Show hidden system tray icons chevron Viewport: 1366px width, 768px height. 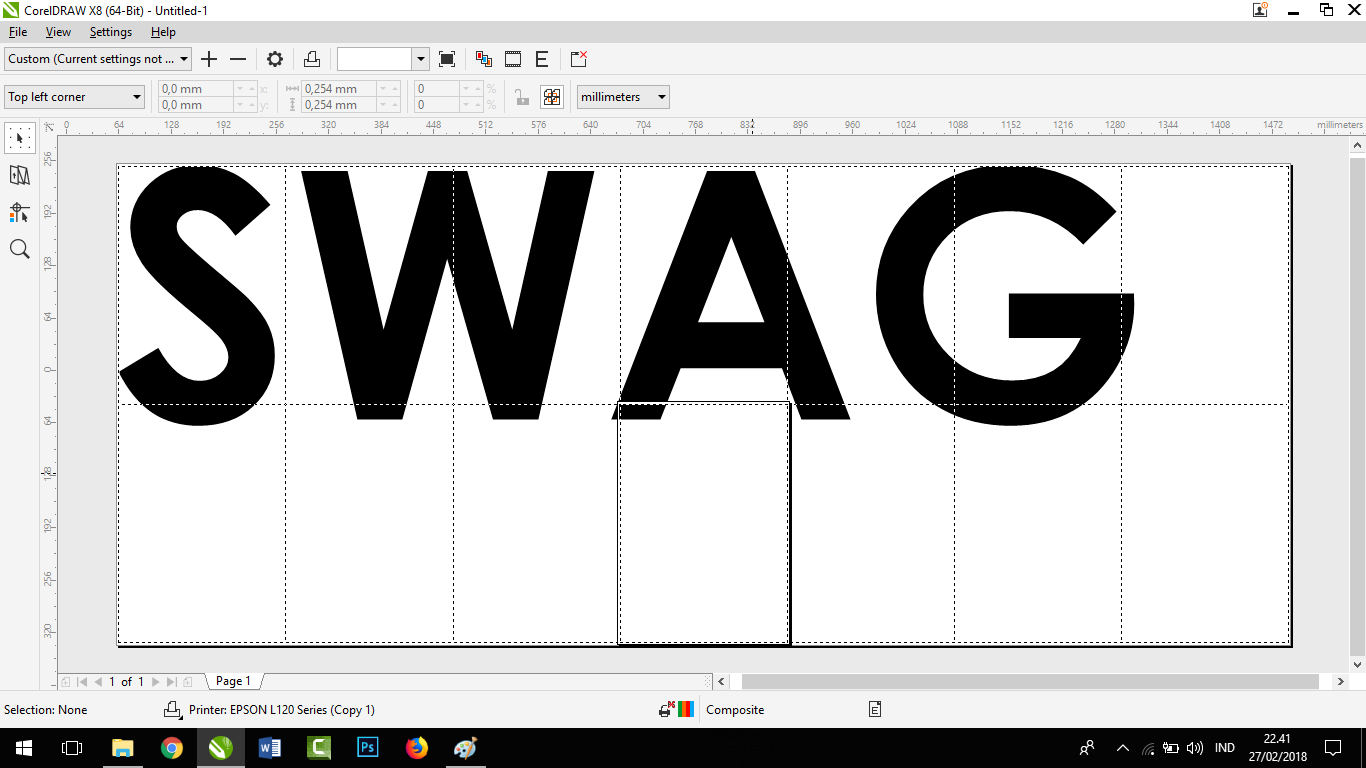[x=1122, y=748]
